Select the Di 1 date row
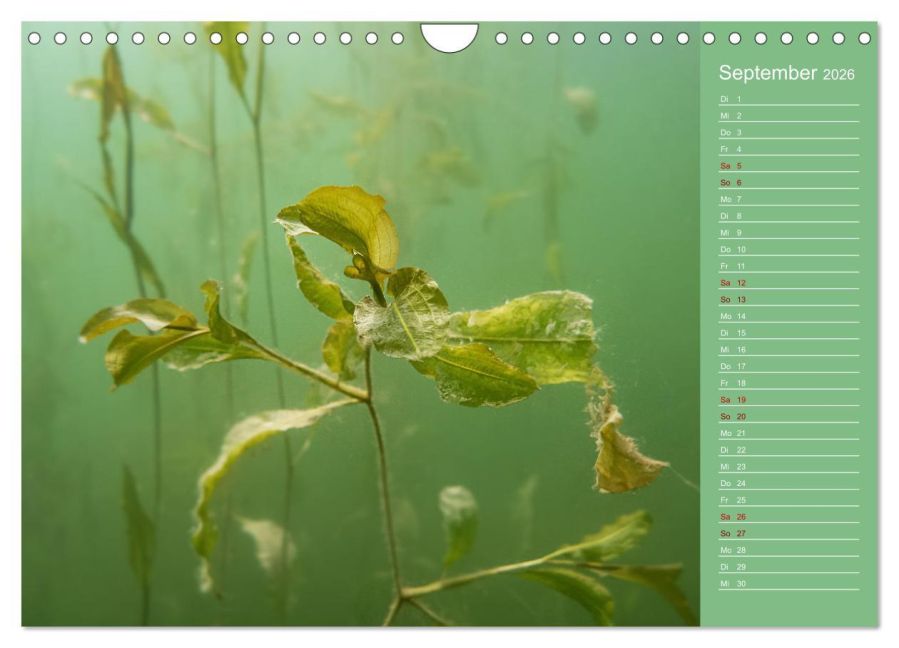The image size is (899, 648). [x=789, y=99]
